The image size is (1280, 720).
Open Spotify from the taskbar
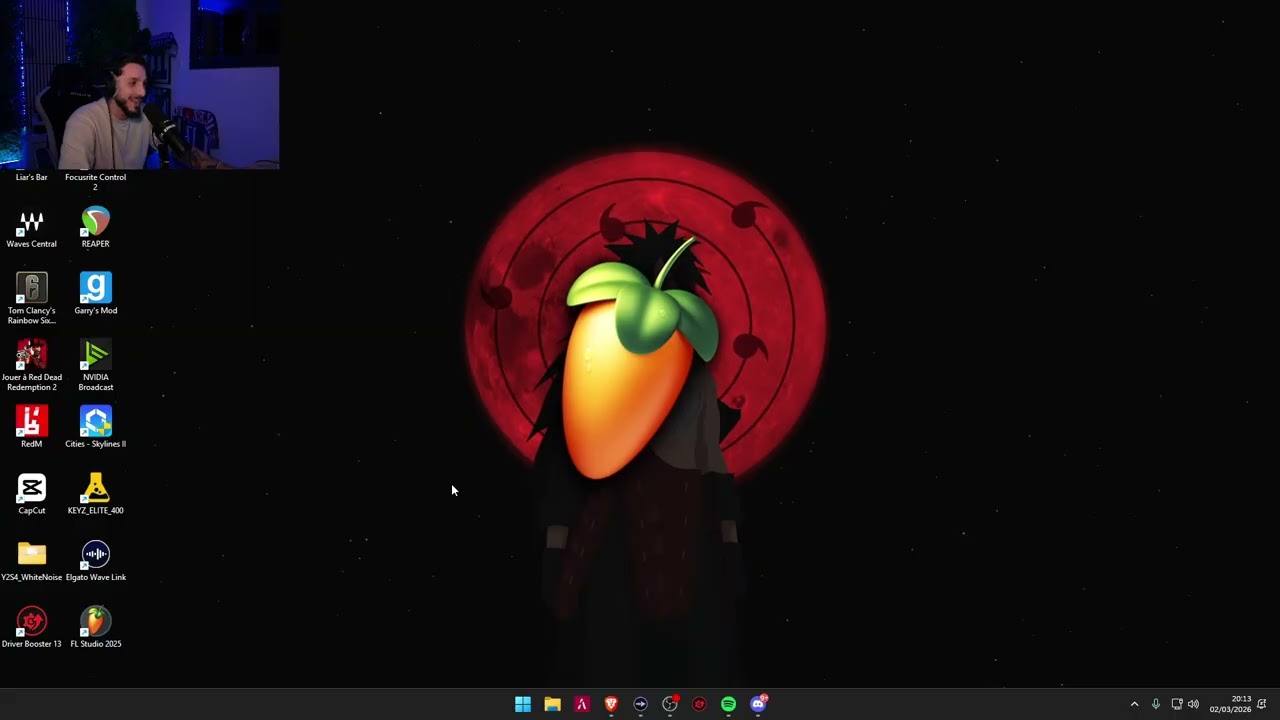pyautogui.click(x=728, y=704)
